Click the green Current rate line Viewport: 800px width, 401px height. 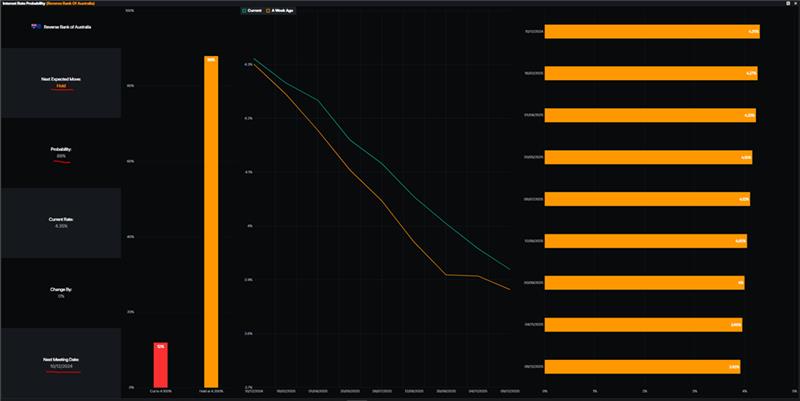[383, 163]
